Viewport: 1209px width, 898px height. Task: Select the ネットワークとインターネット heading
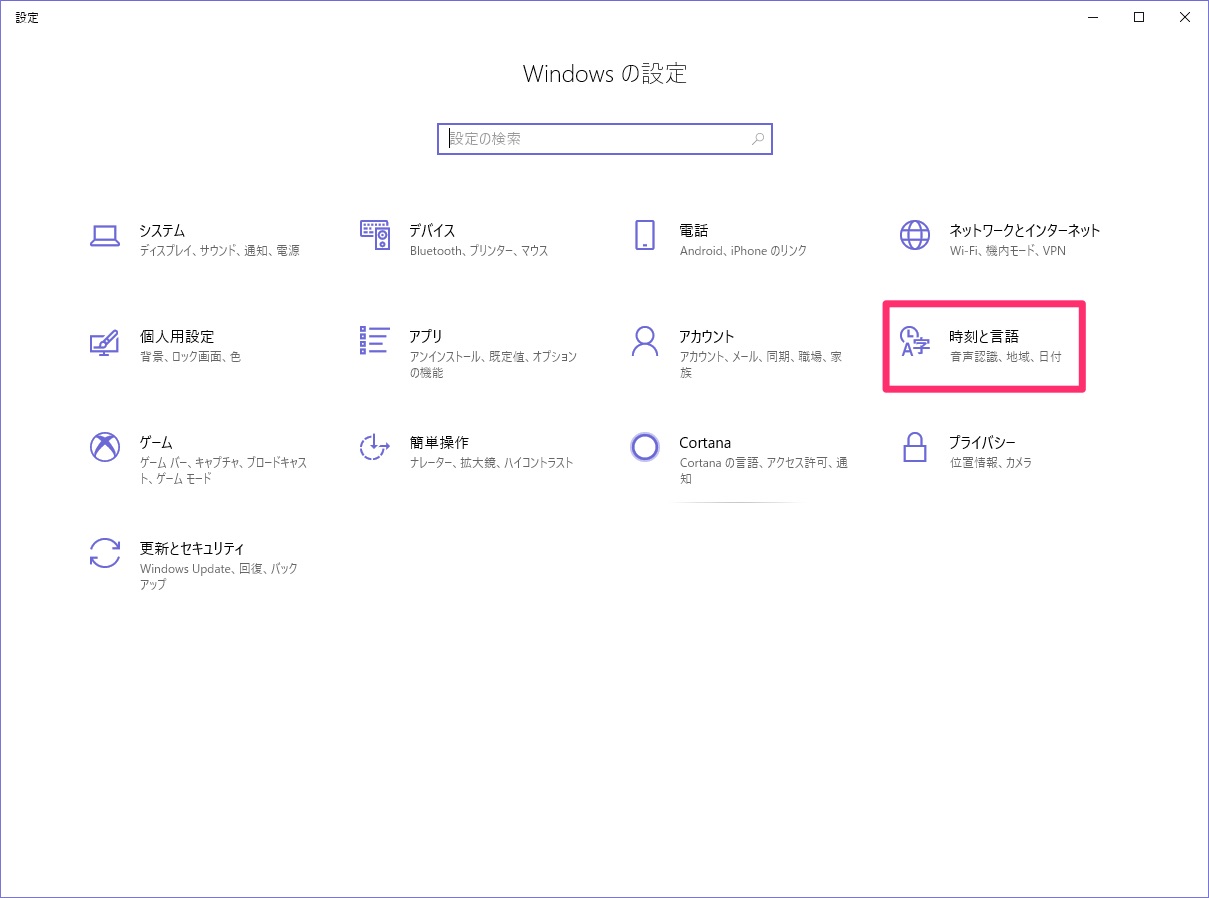point(1024,230)
